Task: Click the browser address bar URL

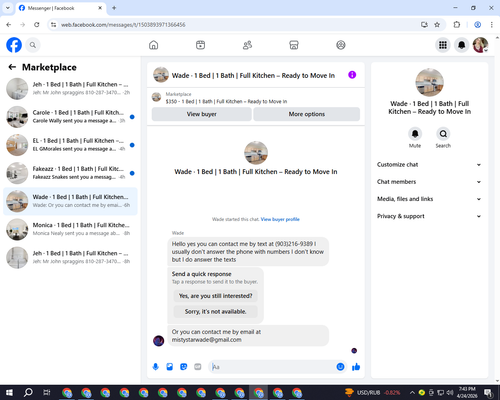Action: tap(123, 25)
